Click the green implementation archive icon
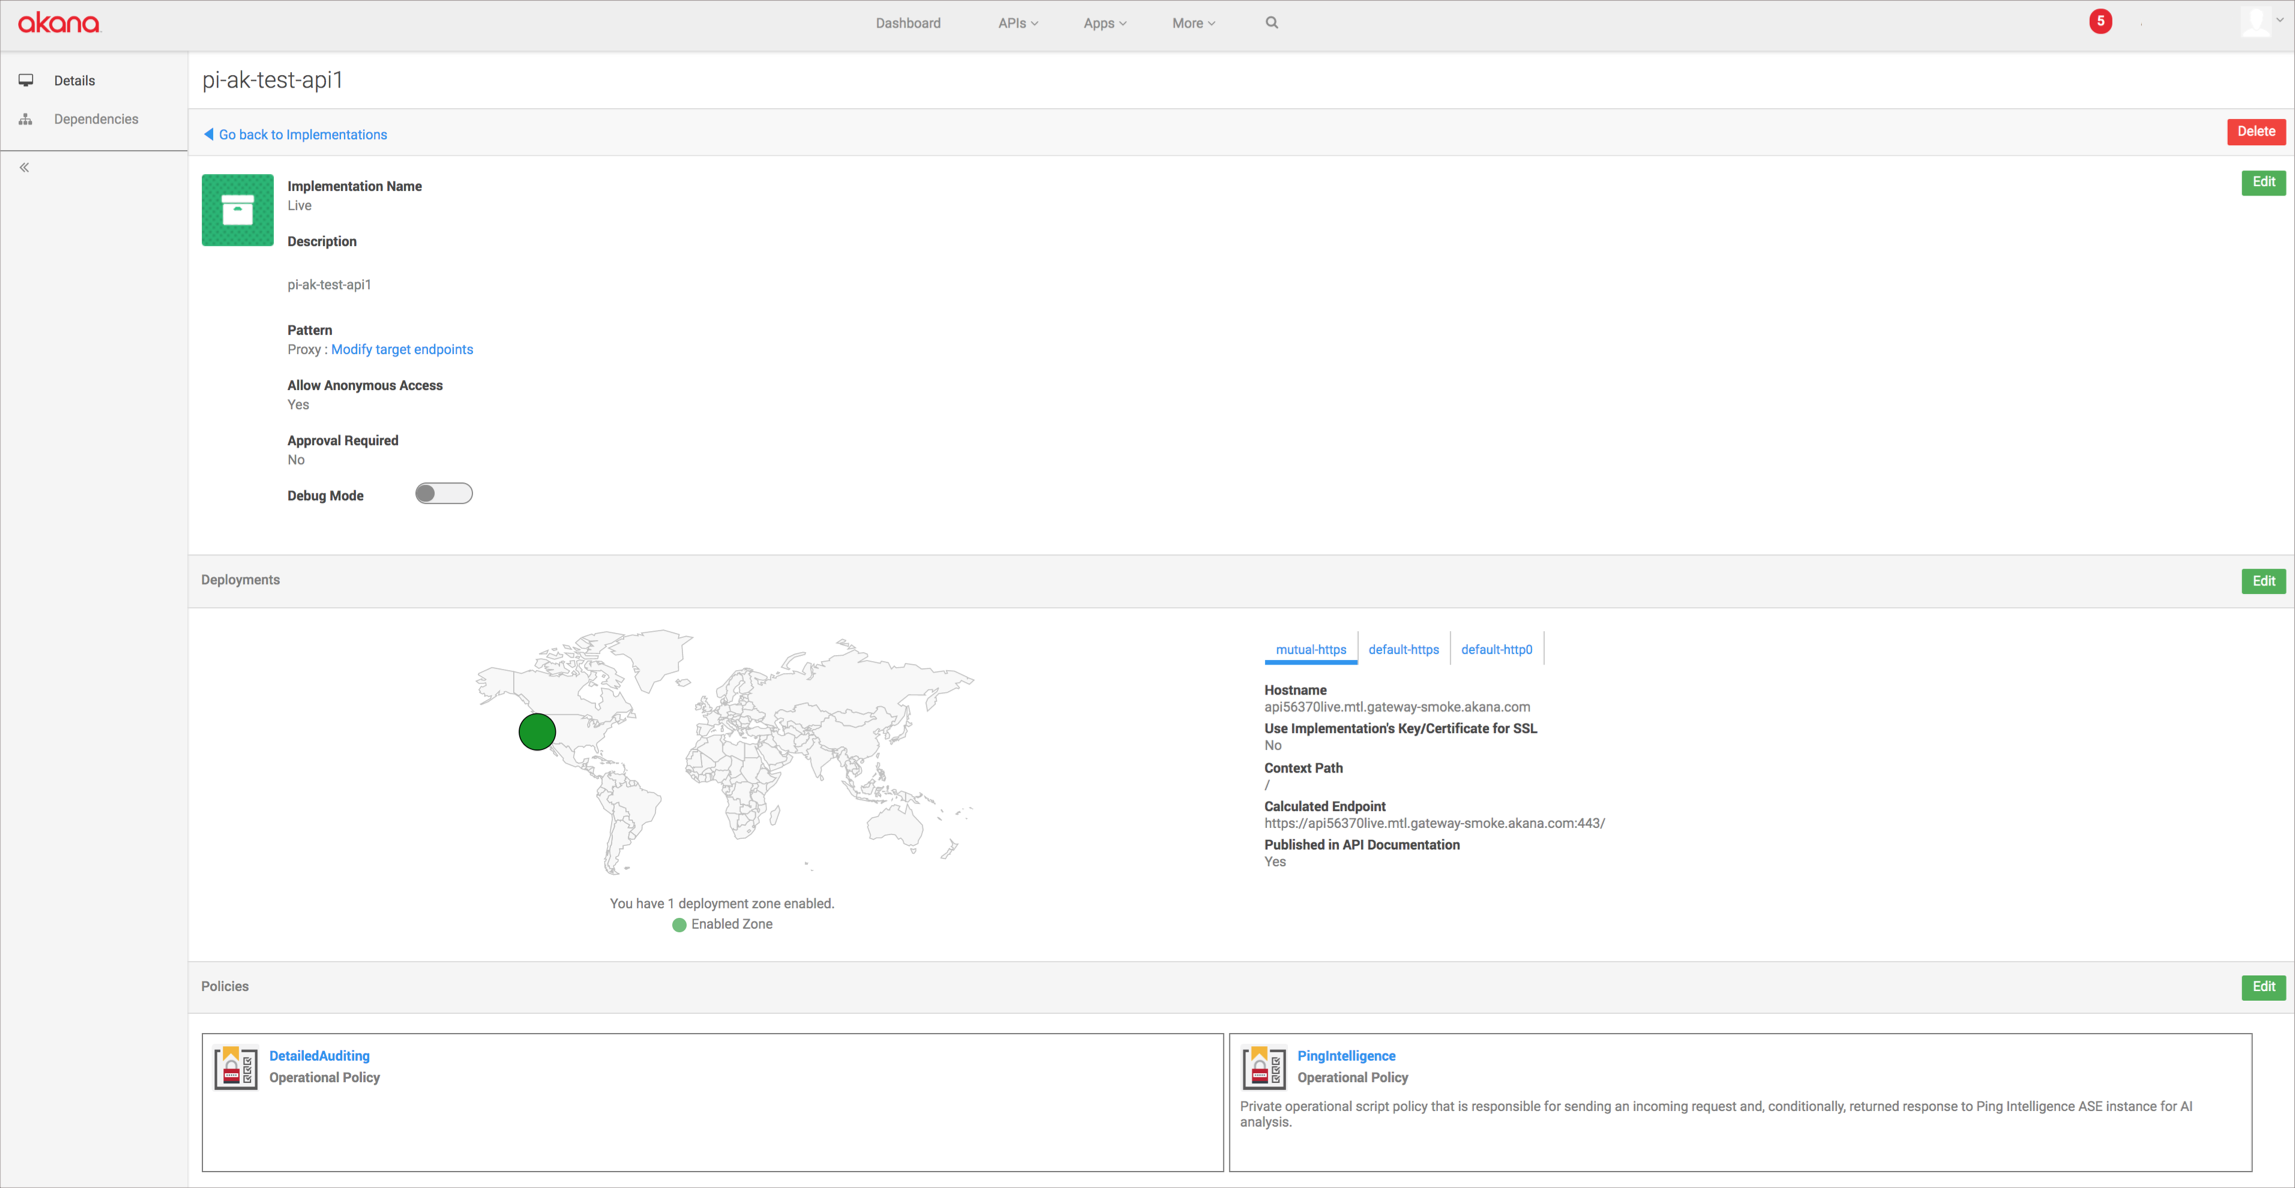Screen dimensions: 2295x1188 (237, 210)
